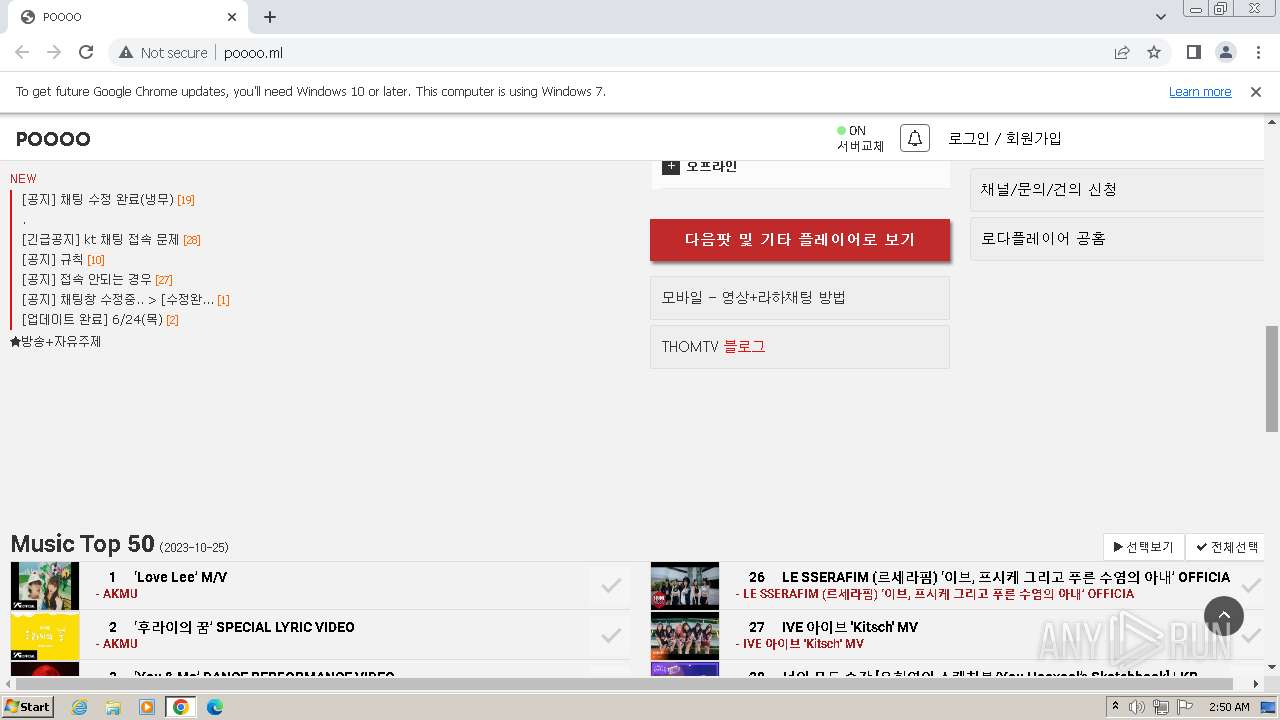Expand the 오프라인 plus section
The image size is (1280, 720).
coord(670,166)
